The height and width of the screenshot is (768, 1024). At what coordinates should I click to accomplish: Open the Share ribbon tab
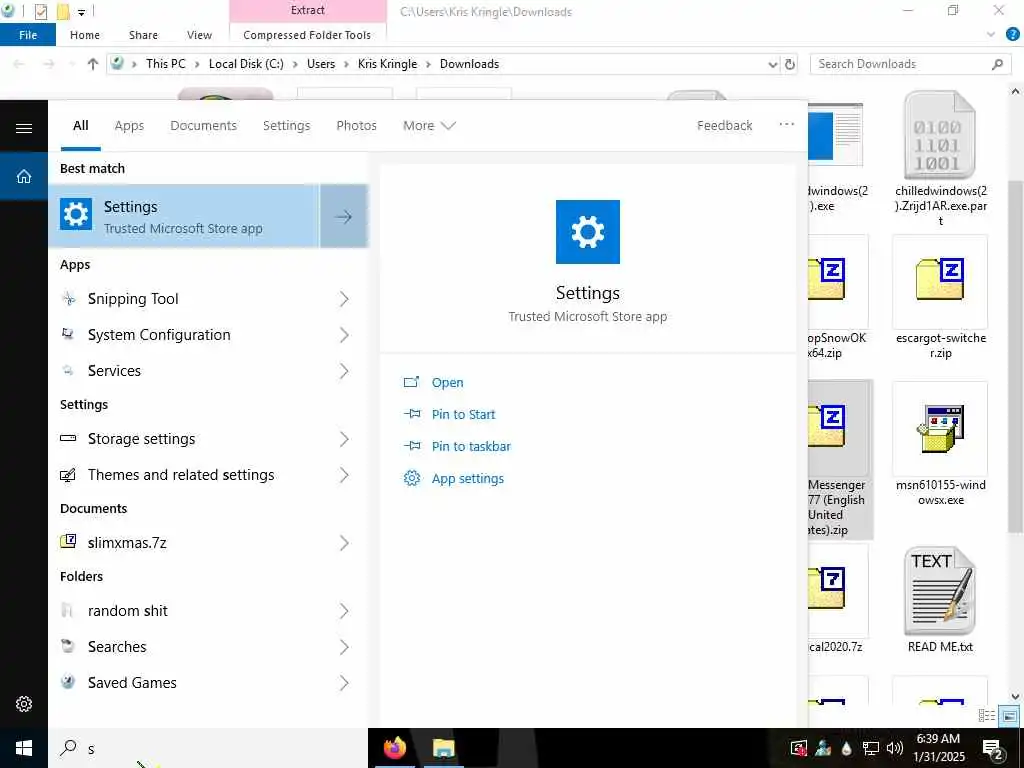point(143,35)
